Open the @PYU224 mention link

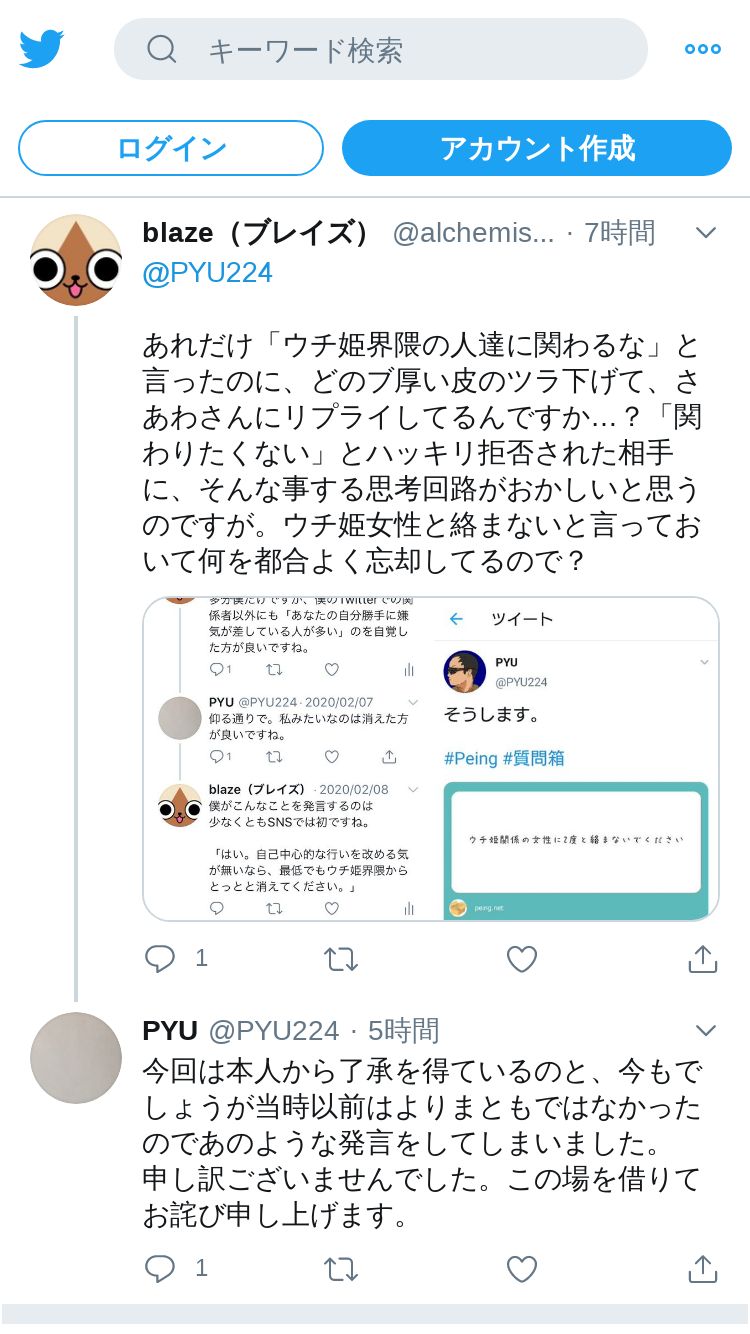[x=207, y=273]
